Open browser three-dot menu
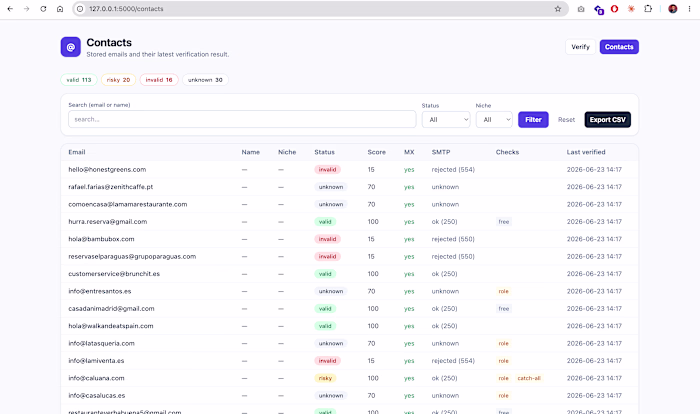Viewport: 700px width, 414px height. pos(689,9)
